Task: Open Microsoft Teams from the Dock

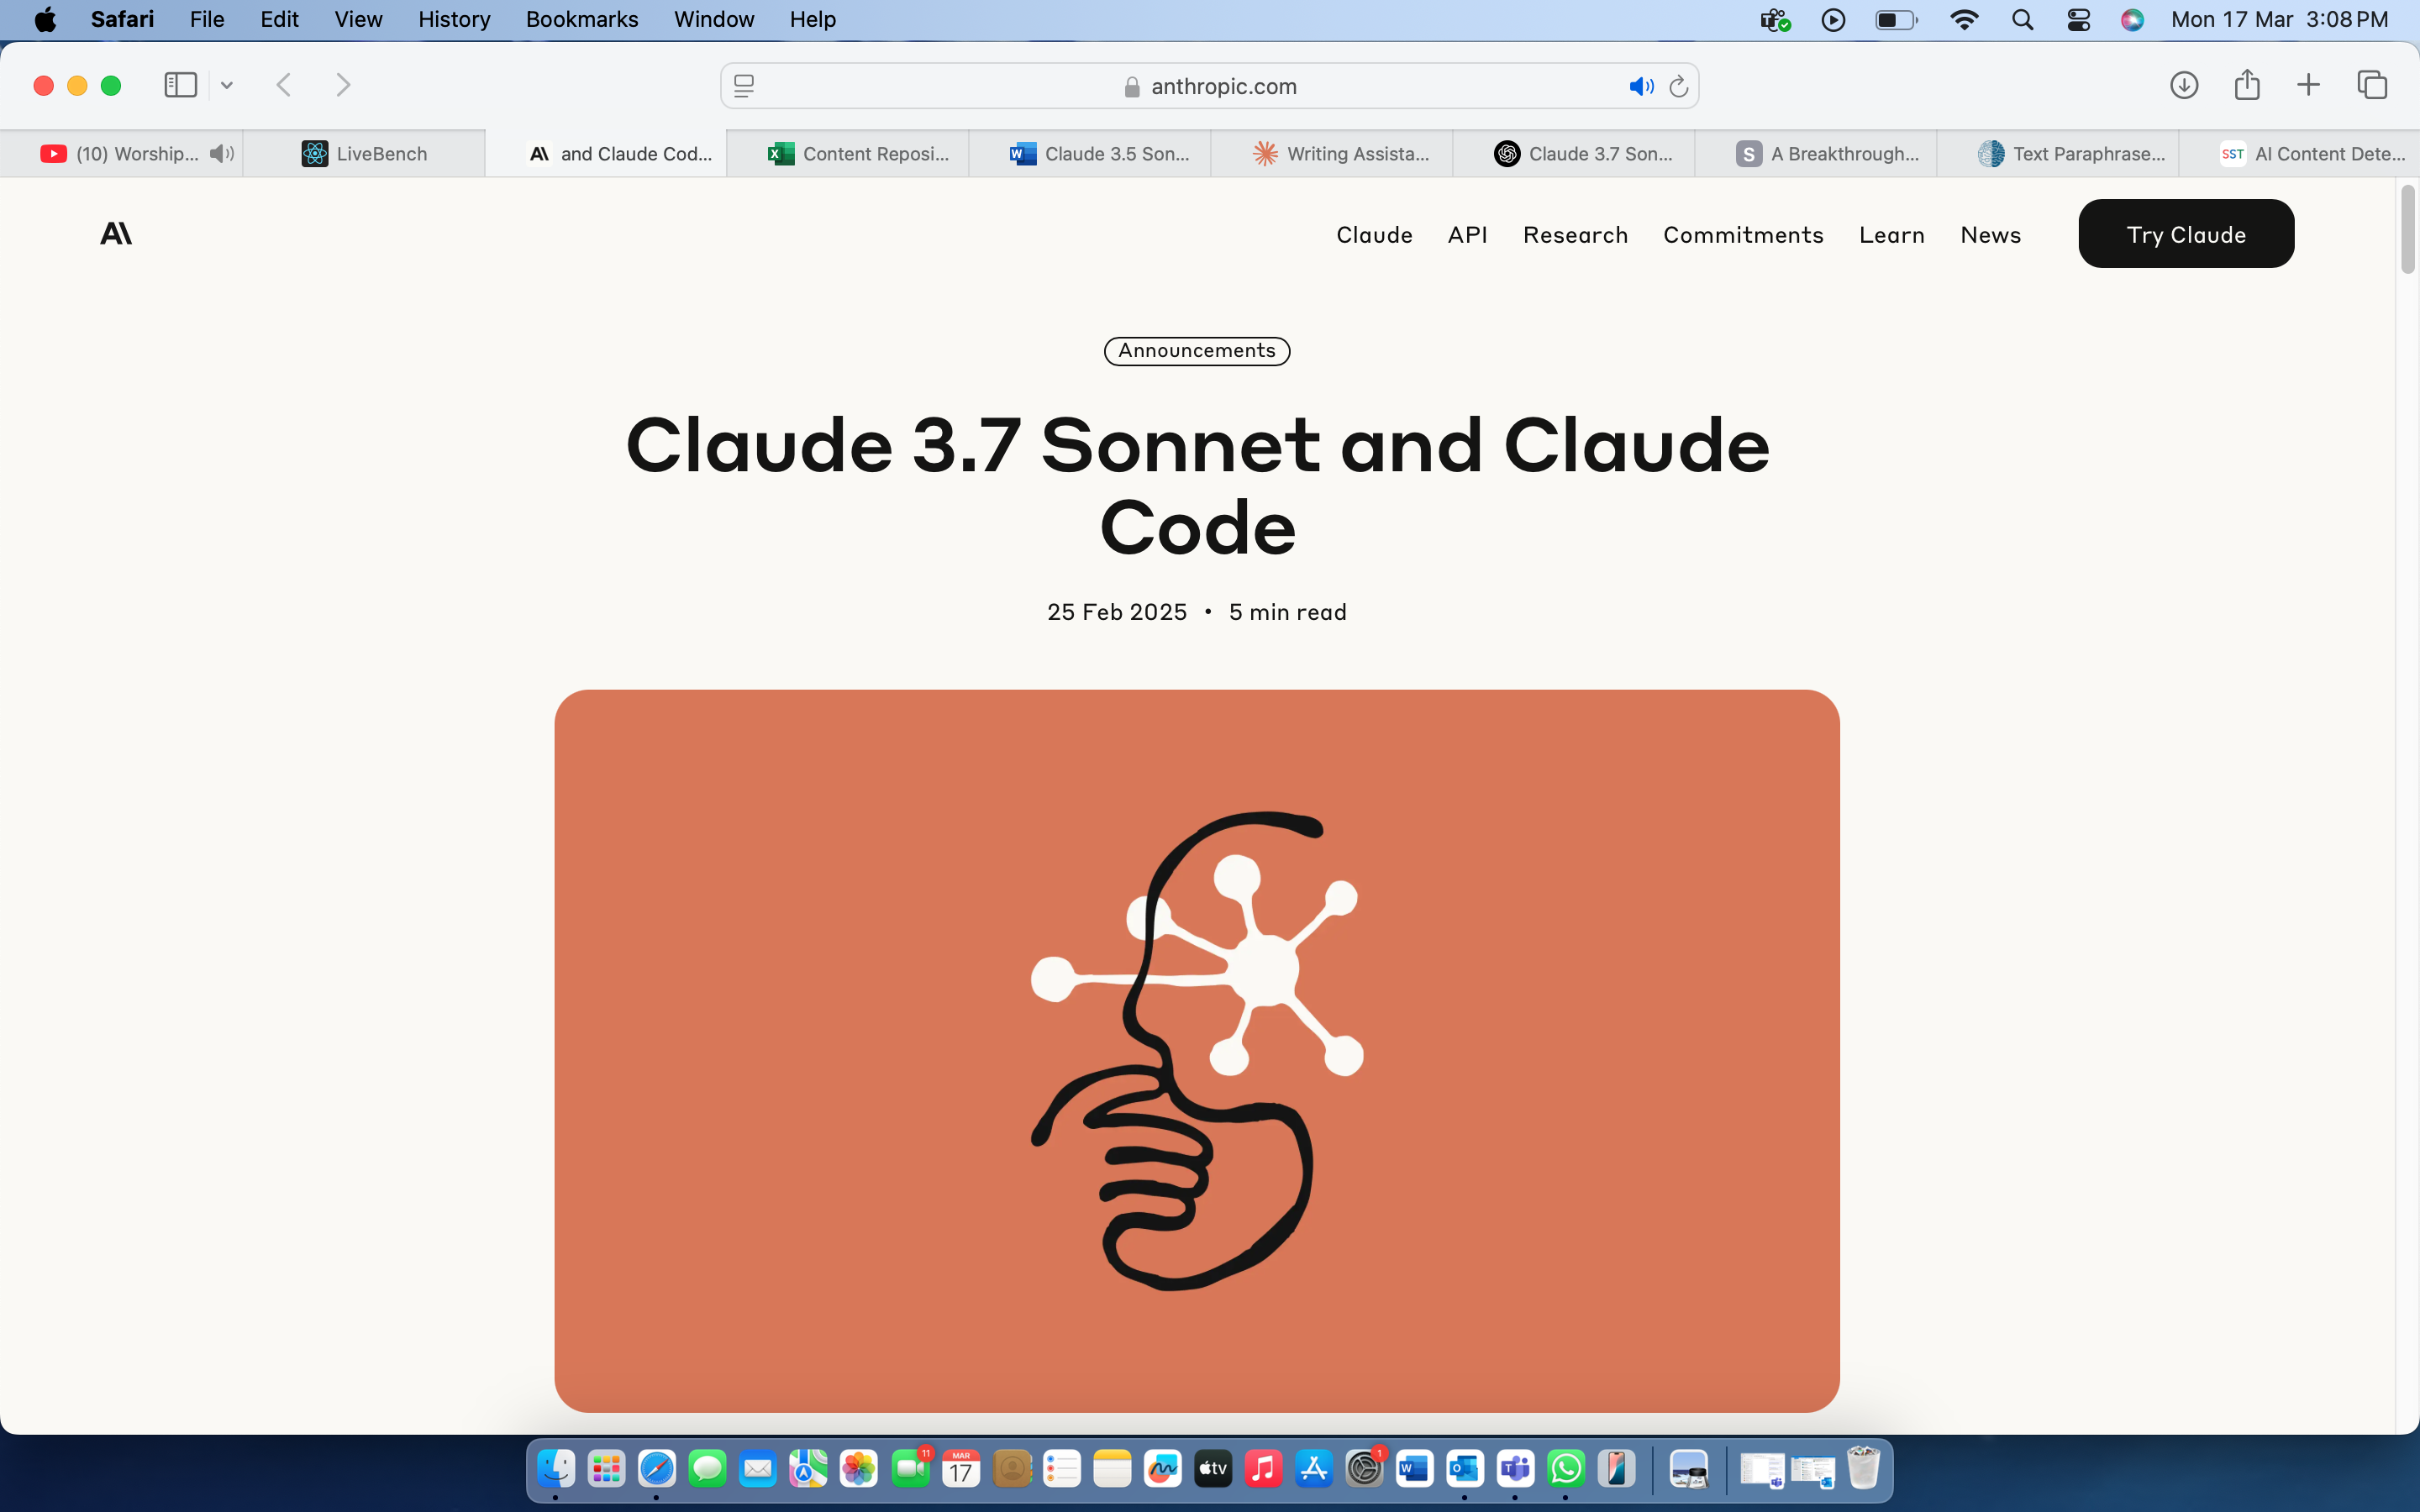Action: (x=1515, y=1469)
